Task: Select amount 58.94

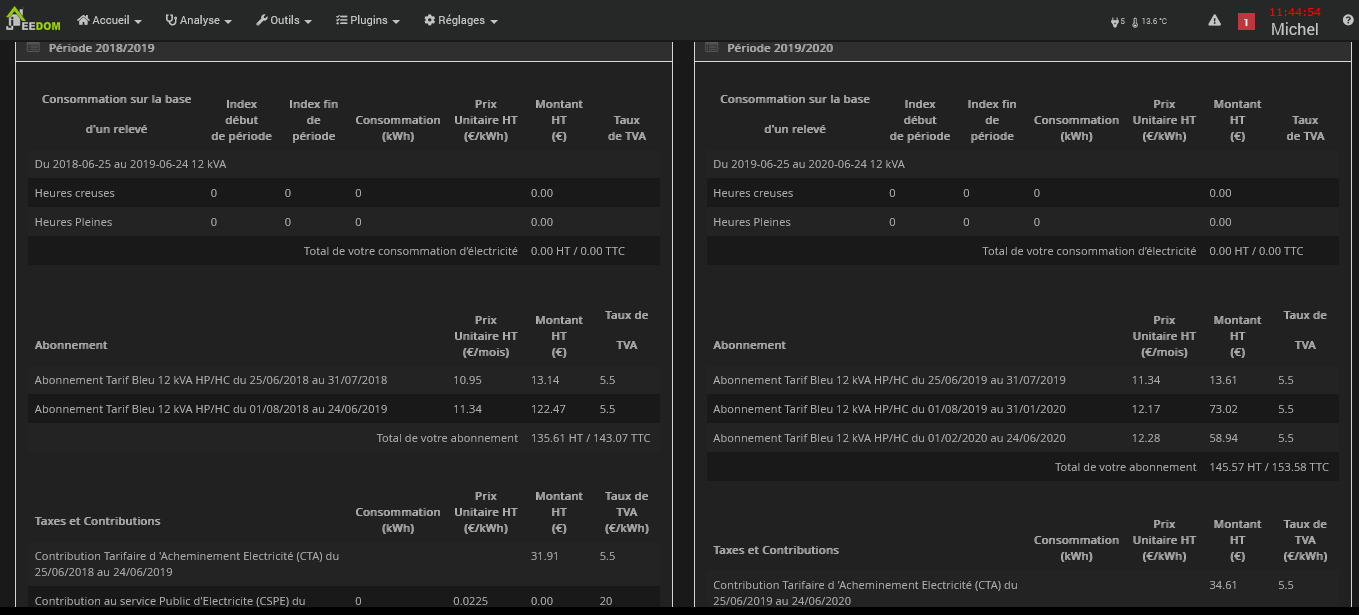Action: pos(1224,438)
